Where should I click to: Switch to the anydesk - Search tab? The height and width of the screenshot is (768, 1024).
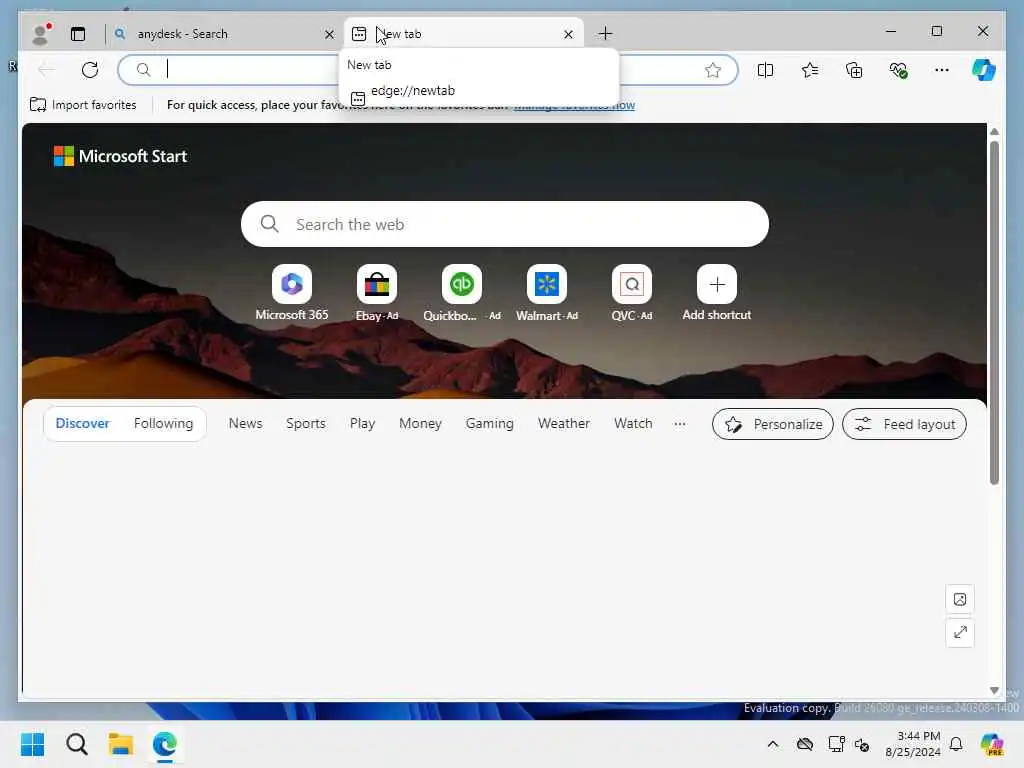pyautogui.click(x=222, y=34)
